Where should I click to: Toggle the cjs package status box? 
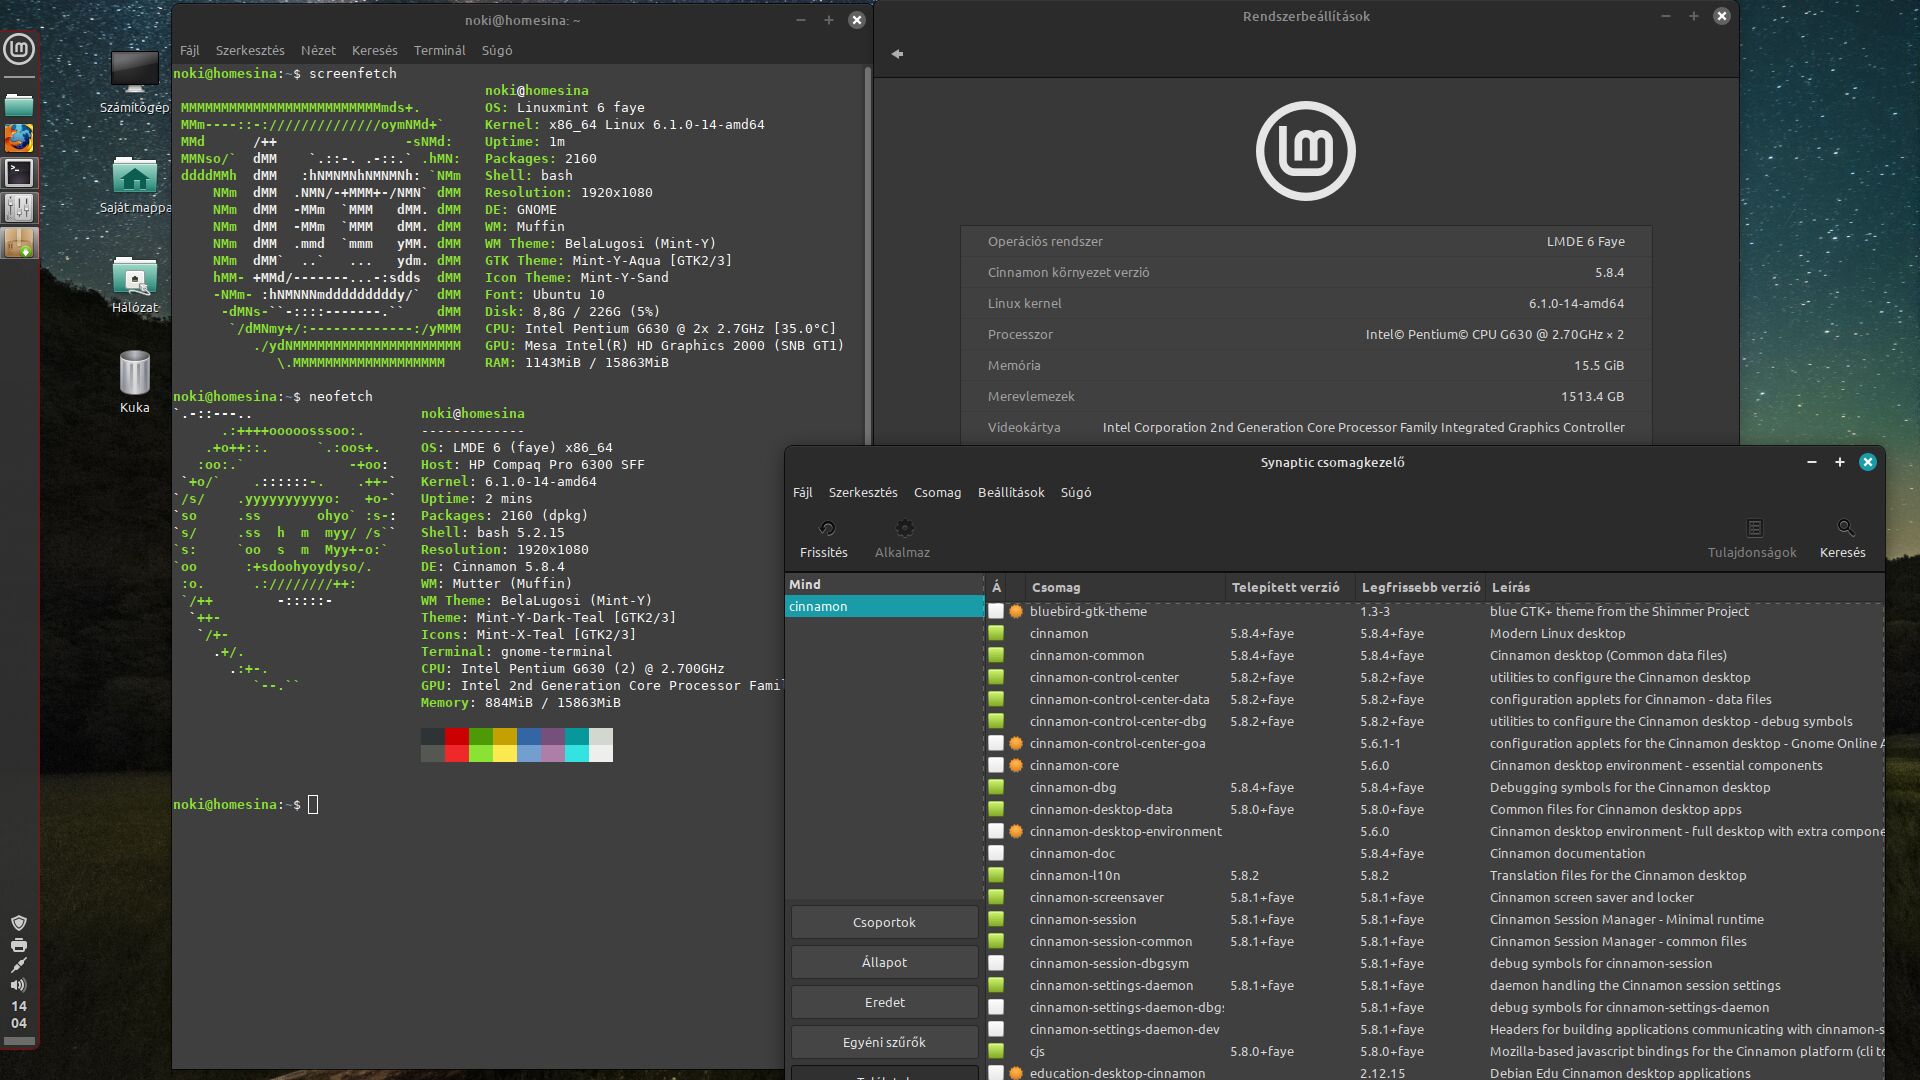click(996, 1051)
